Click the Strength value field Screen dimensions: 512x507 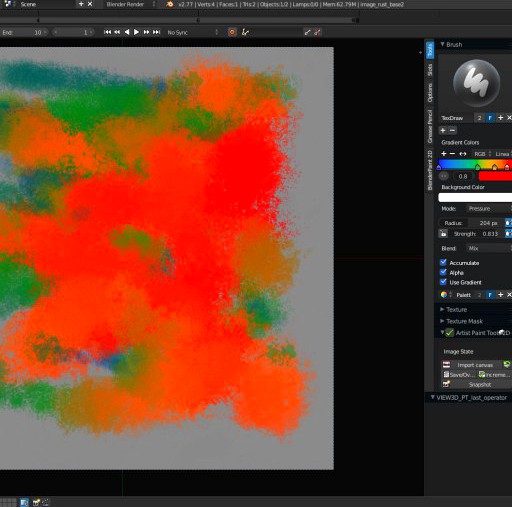click(476, 234)
